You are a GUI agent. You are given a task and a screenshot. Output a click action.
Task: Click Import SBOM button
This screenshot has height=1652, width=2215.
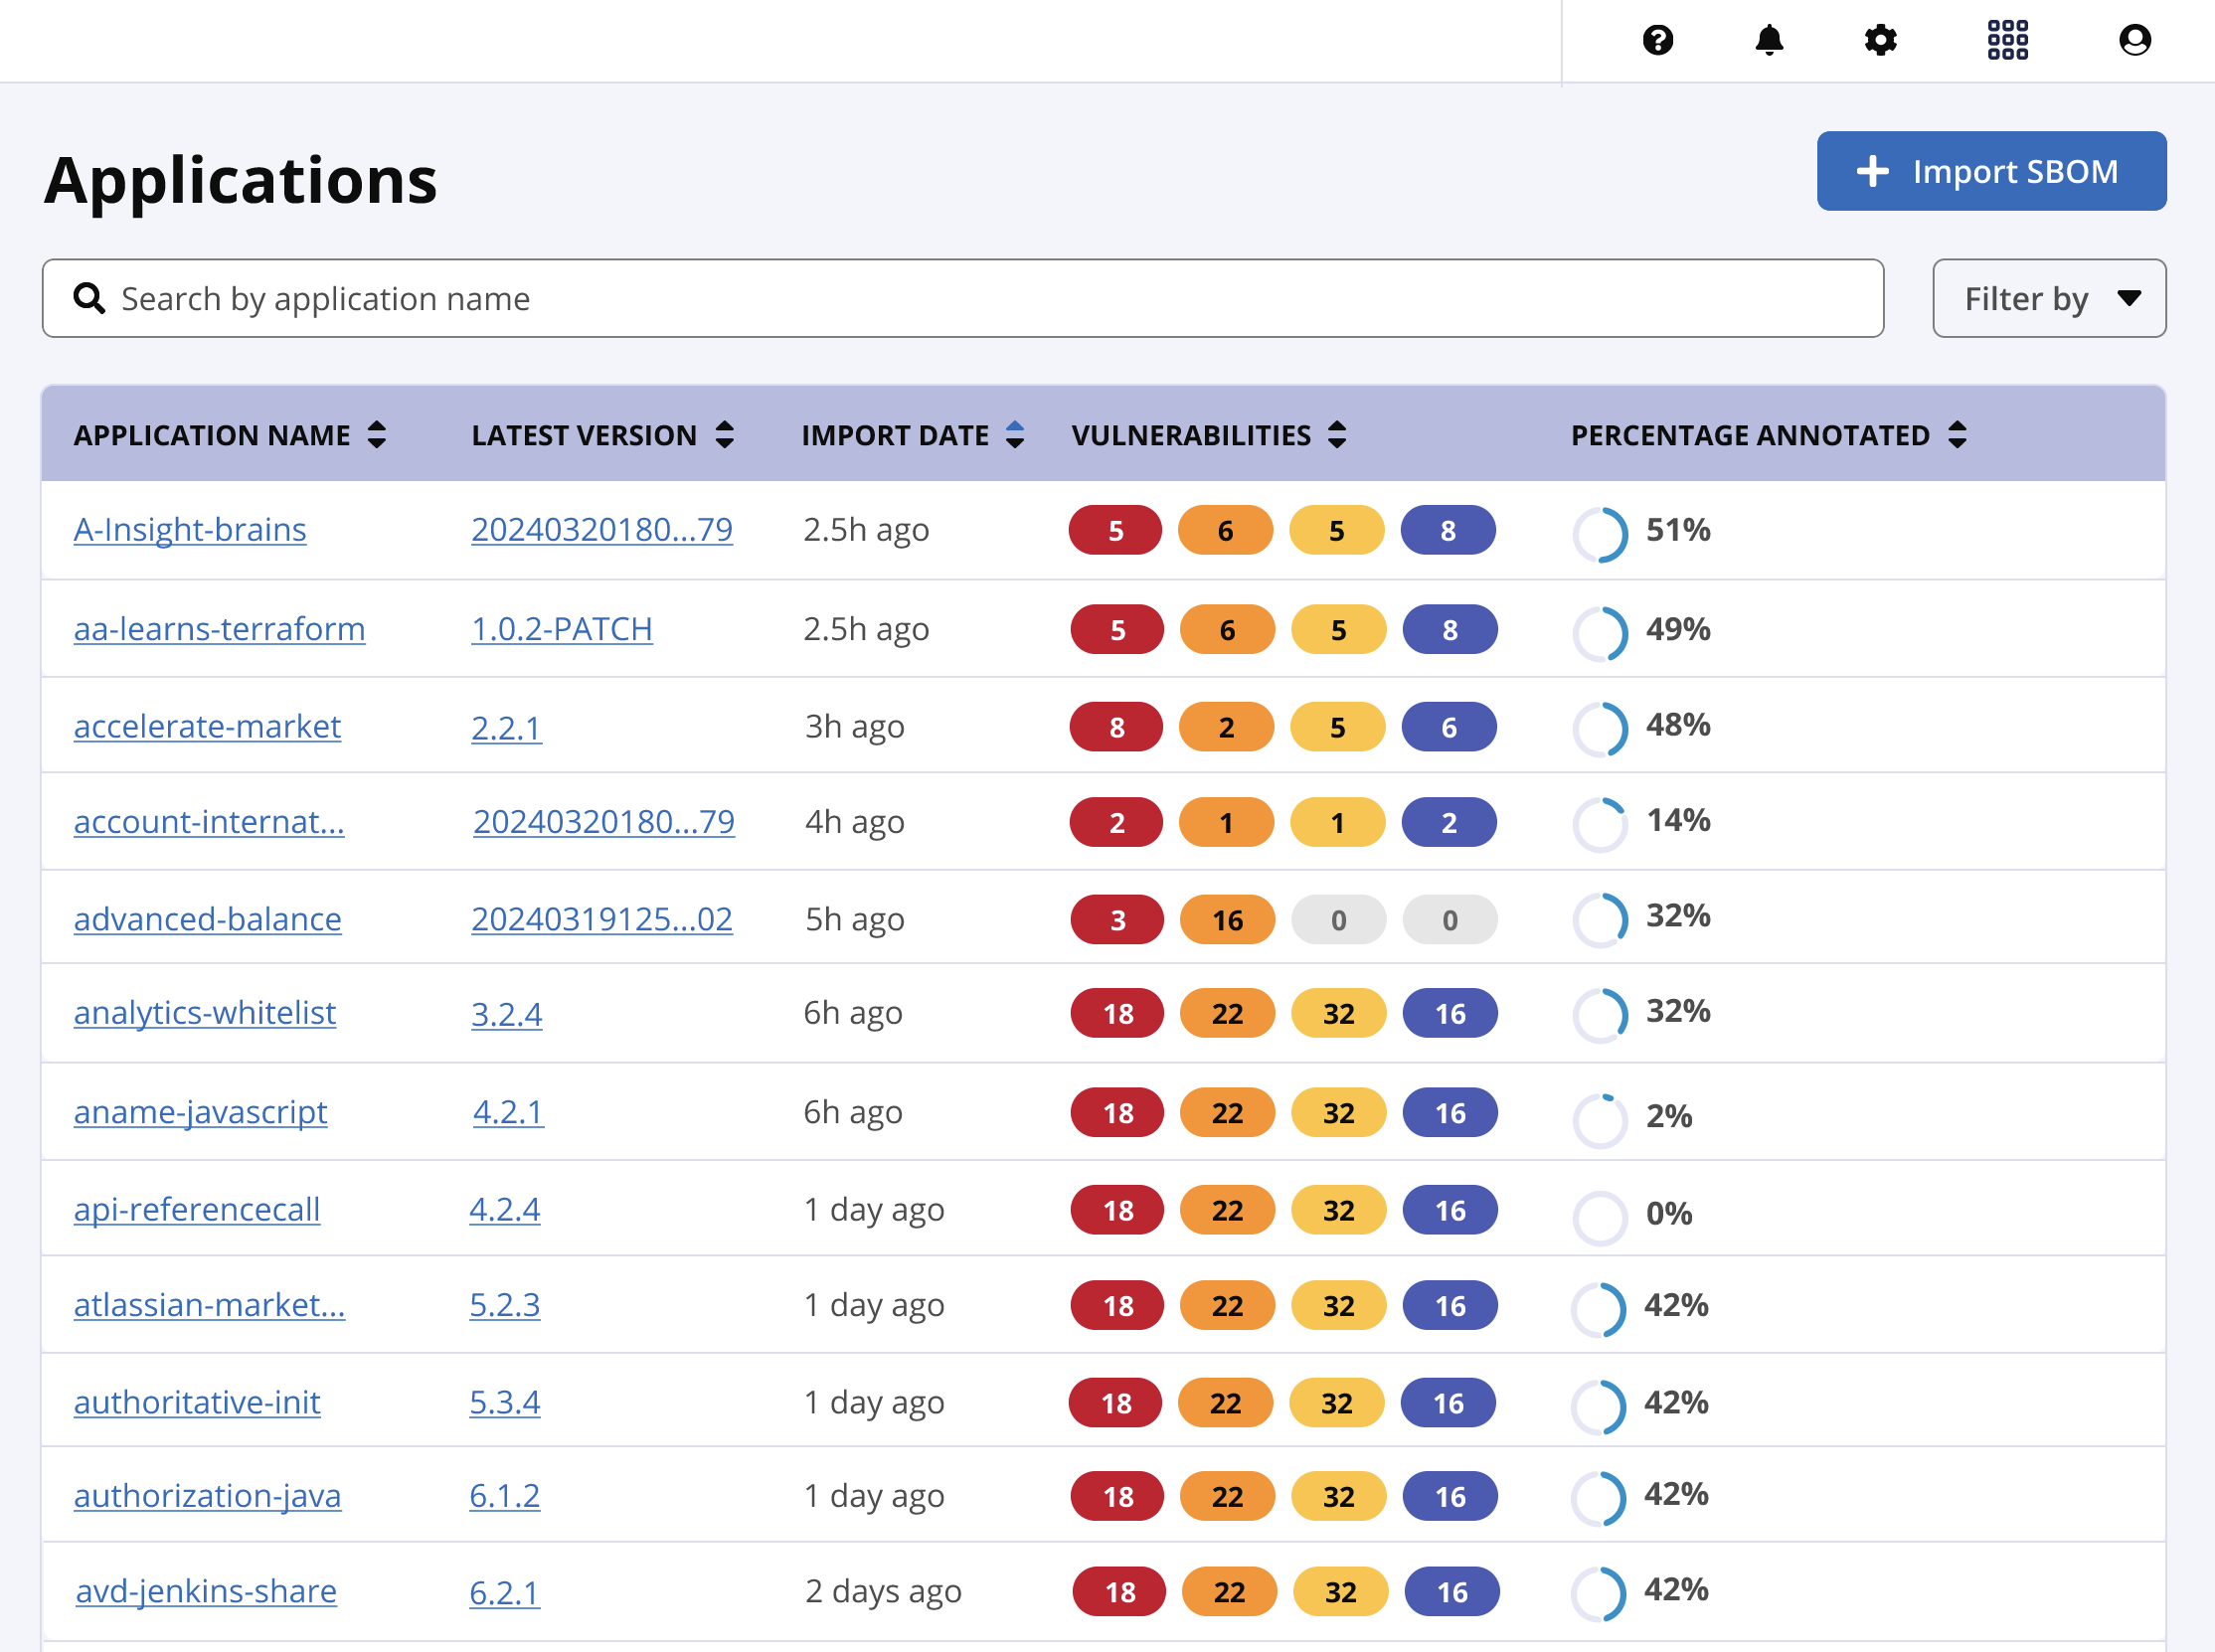click(x=1991, y=171)
